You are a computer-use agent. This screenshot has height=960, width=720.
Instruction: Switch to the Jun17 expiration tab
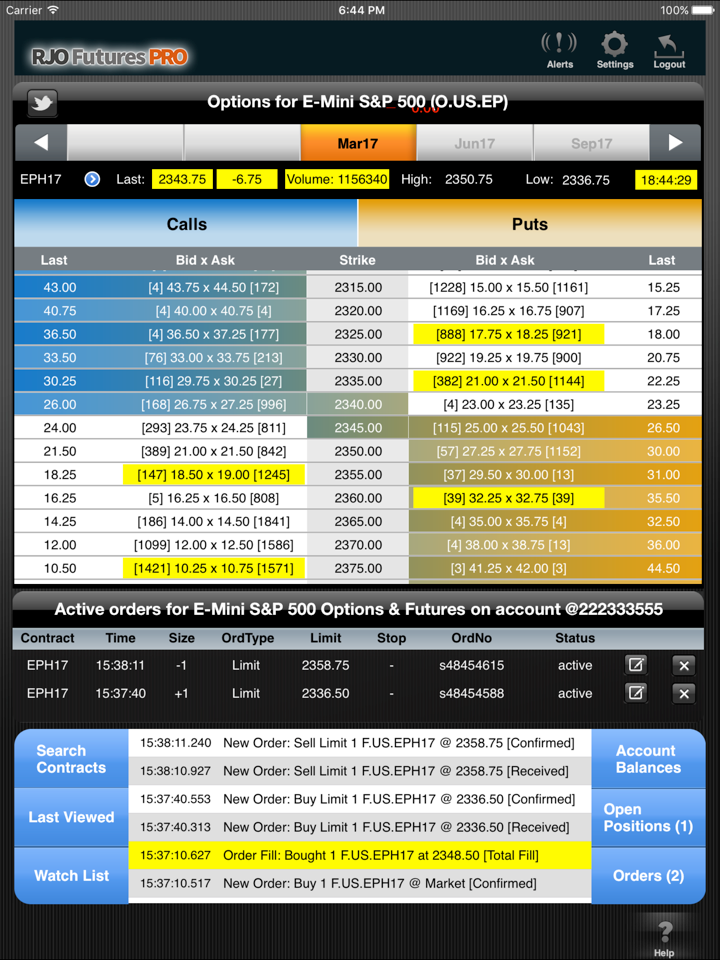point(474,143)
